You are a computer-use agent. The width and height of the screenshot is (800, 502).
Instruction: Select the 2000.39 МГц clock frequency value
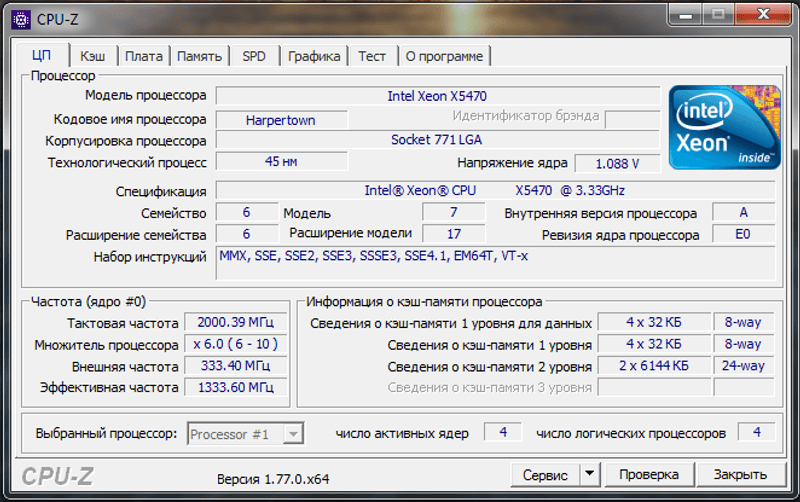(236, 323)
